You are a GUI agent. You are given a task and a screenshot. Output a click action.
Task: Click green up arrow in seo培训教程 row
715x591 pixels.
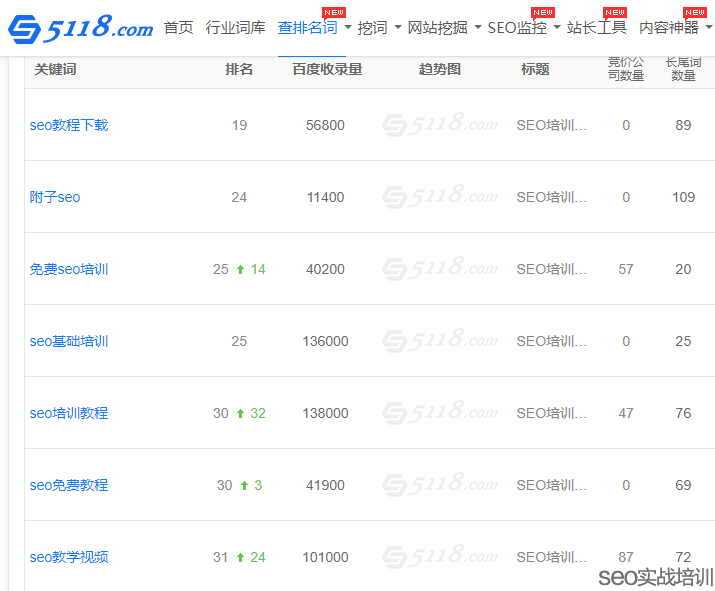[240, 413]
